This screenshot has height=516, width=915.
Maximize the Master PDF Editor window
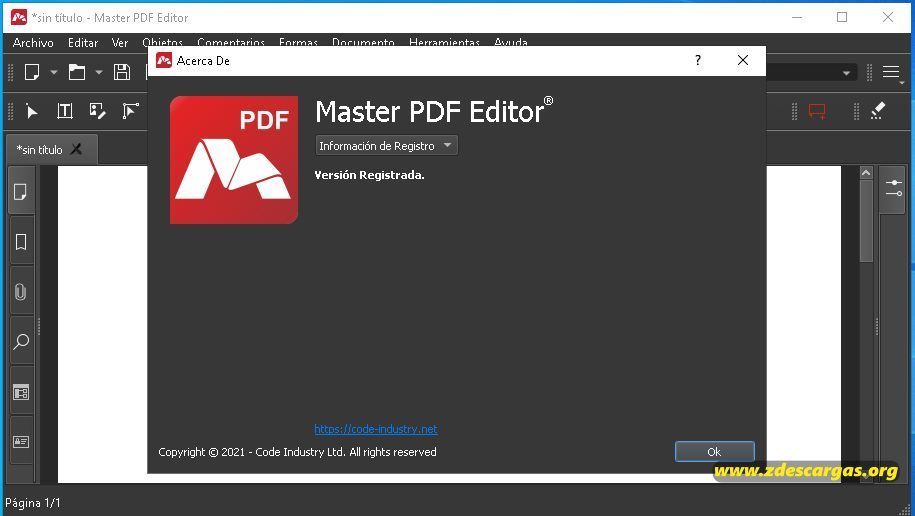point(842,18)
